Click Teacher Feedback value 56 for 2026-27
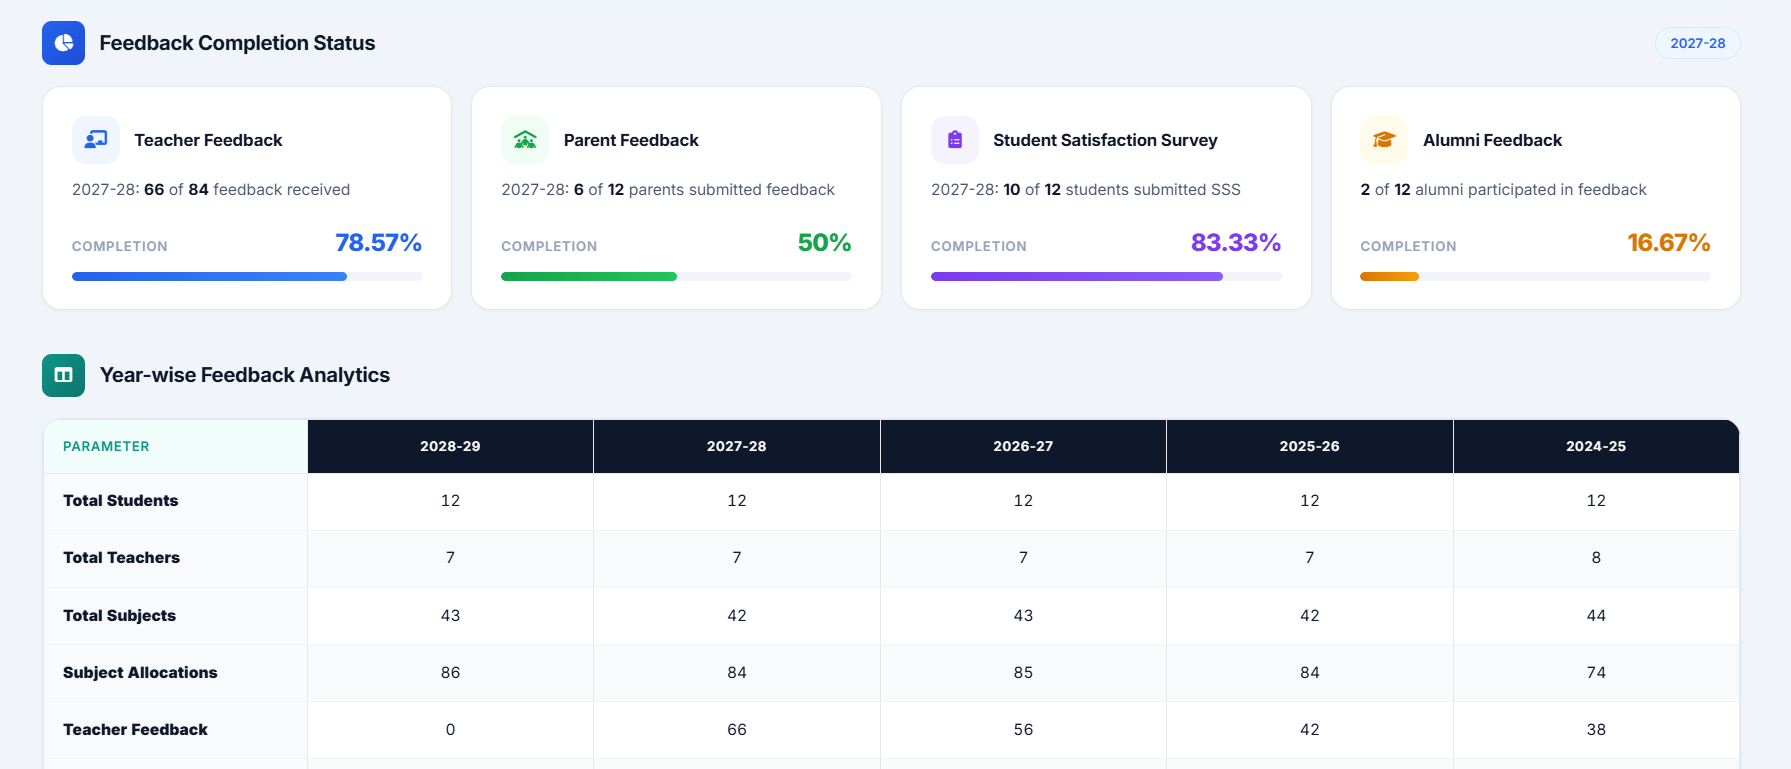The image size is (1791, 769). (x=1023, y=730)
